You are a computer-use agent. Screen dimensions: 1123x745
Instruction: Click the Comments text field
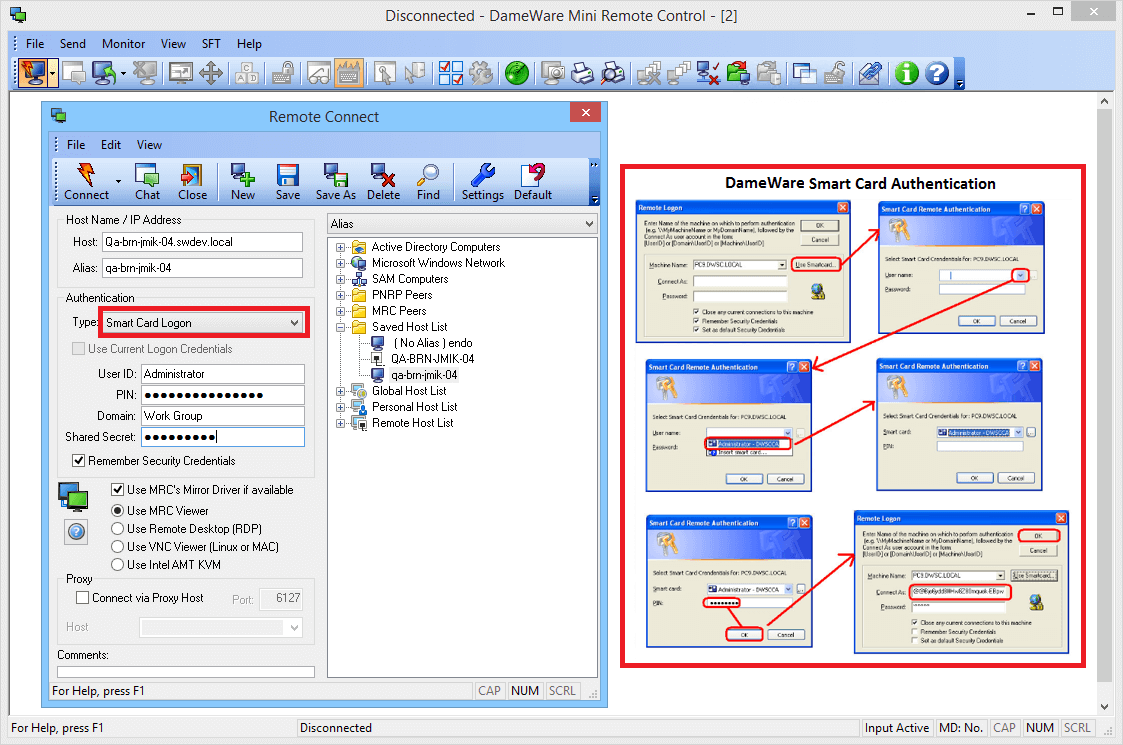click(185, 672)
